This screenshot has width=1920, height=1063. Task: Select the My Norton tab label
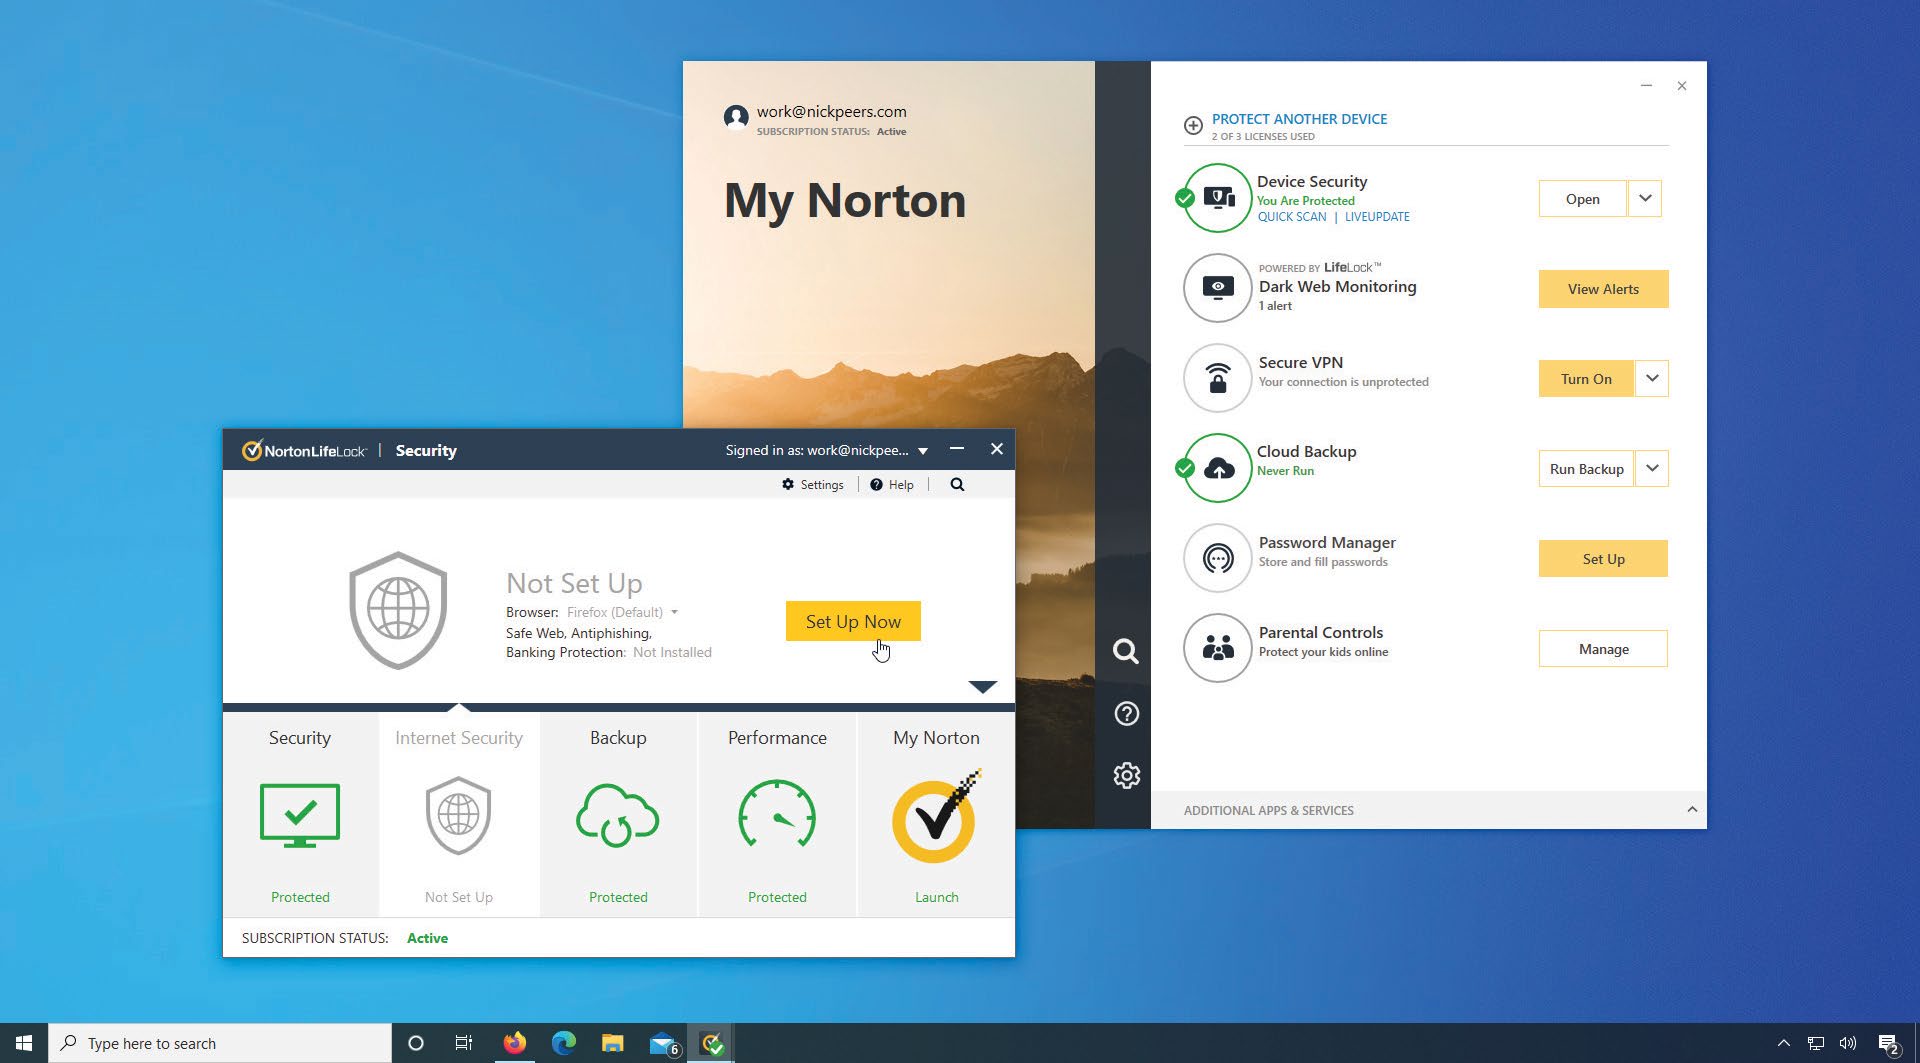tap(936, 737)
